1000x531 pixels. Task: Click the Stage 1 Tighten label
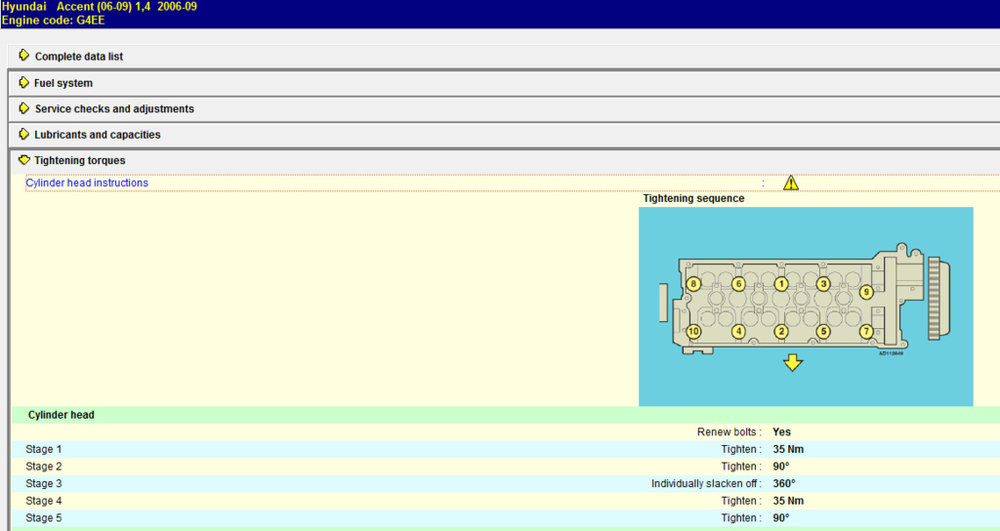(x=741, y=449)
